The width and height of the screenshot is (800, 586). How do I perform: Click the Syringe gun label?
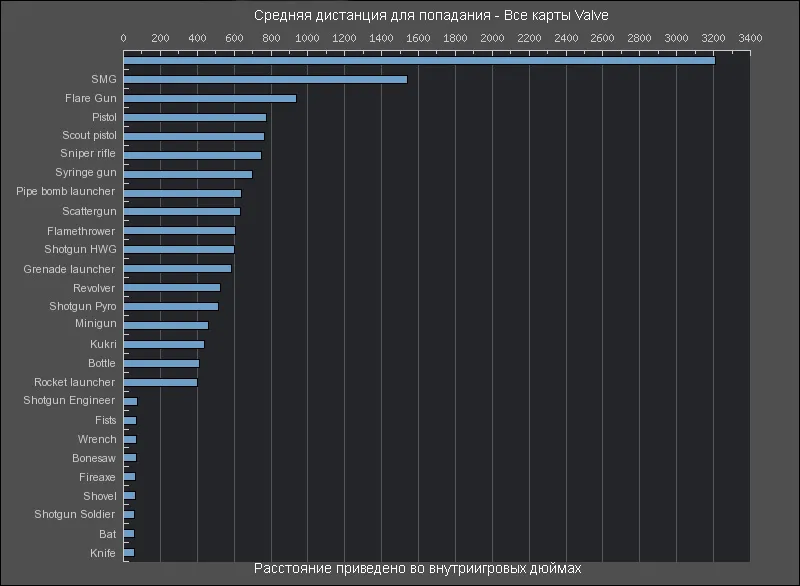click(x=85, y=173)
